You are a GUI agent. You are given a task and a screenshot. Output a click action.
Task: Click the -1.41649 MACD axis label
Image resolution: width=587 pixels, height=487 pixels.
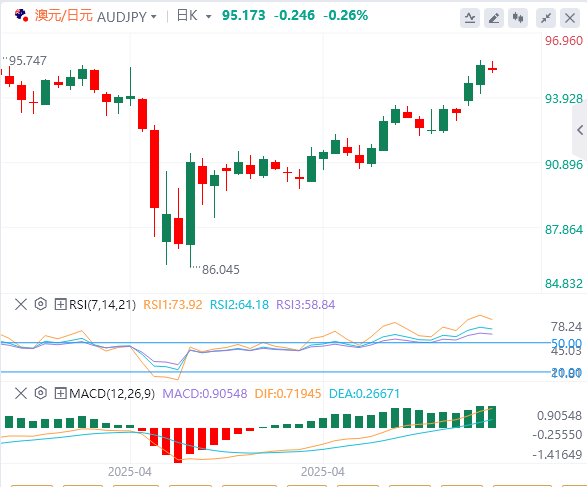click(x=557, y=455)
